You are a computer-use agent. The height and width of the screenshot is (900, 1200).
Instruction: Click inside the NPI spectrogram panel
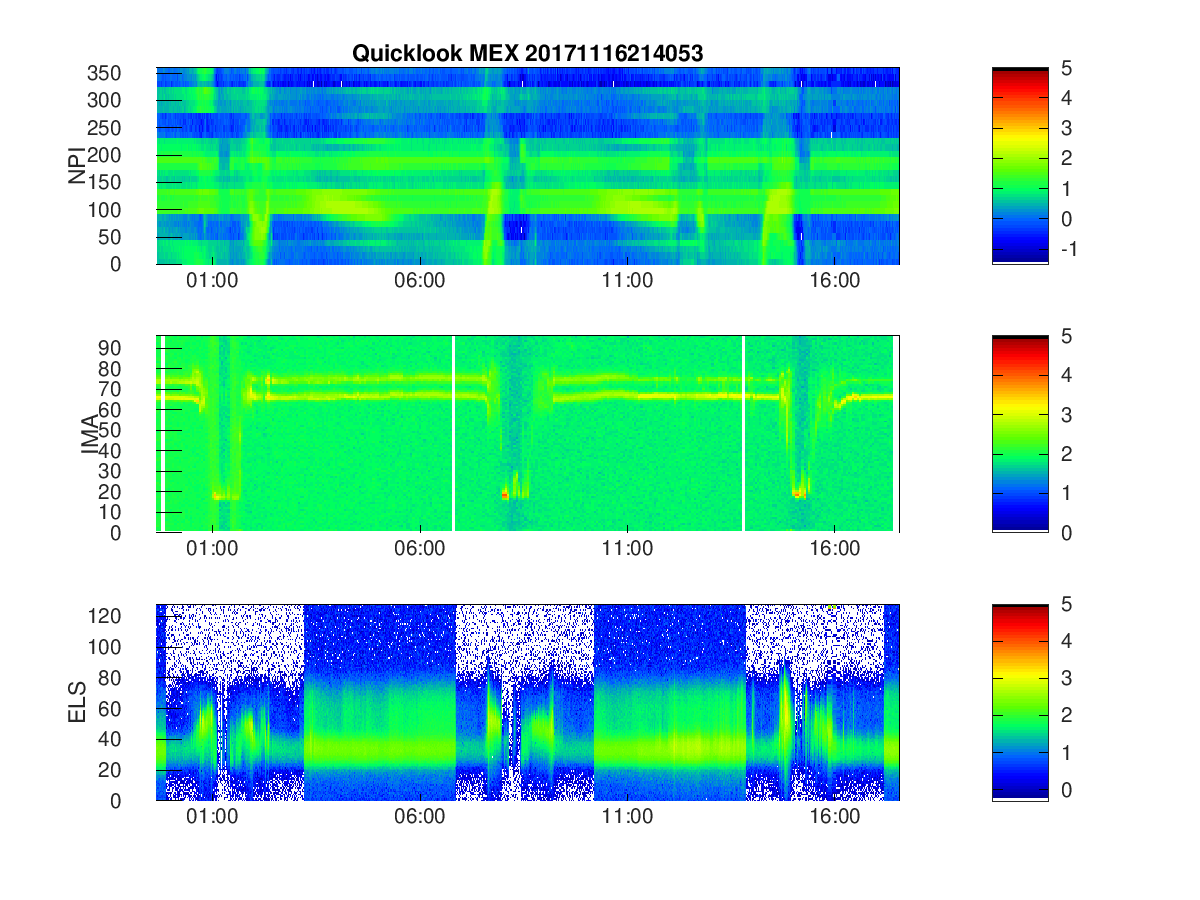[x=528, y=166]
